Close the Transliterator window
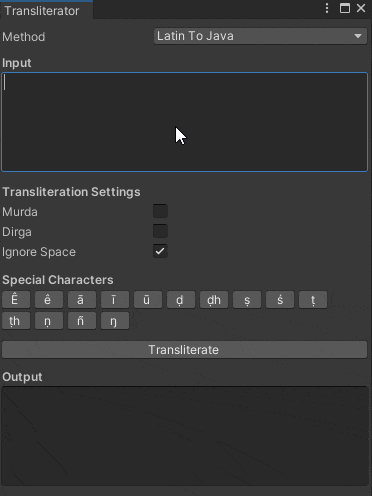The width and height of the screenshot is (372, 496). point(361,8)
